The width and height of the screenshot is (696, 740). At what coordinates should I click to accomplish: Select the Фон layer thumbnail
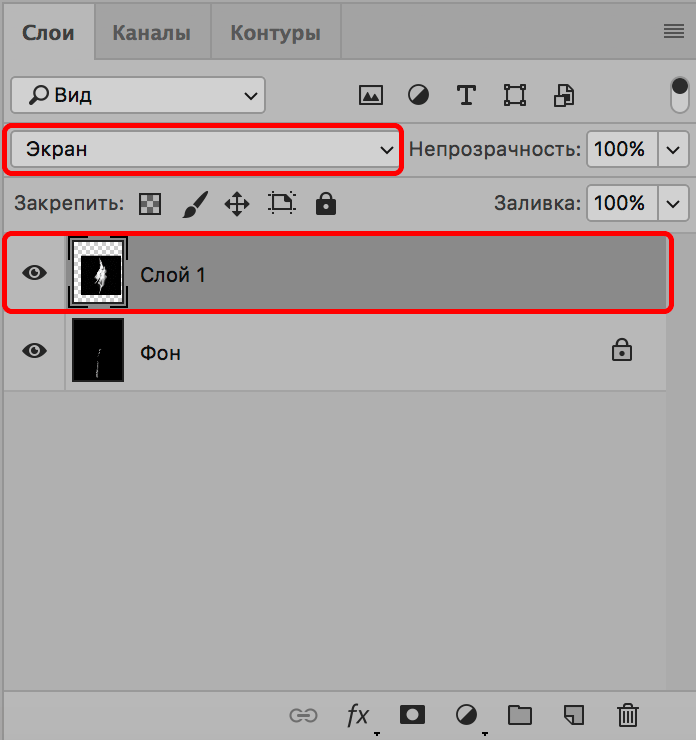98,350
